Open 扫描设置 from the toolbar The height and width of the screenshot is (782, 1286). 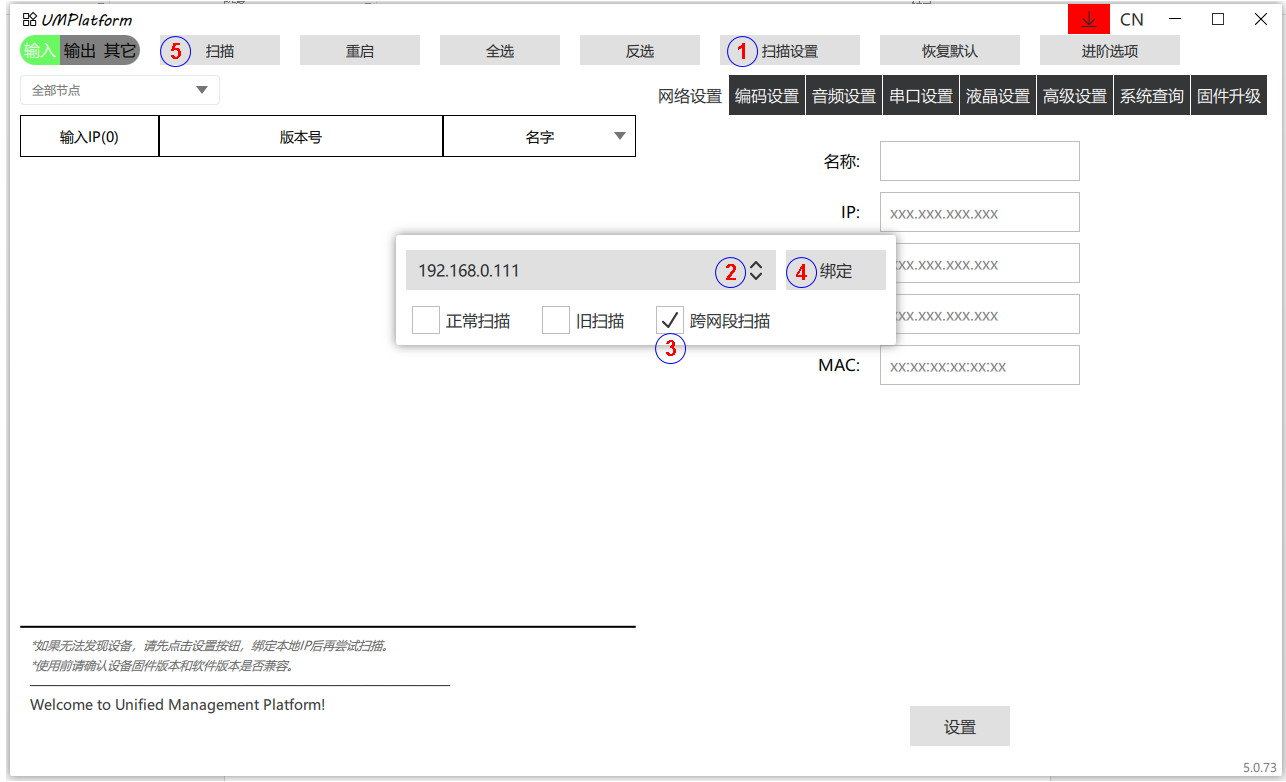(790, 51)
